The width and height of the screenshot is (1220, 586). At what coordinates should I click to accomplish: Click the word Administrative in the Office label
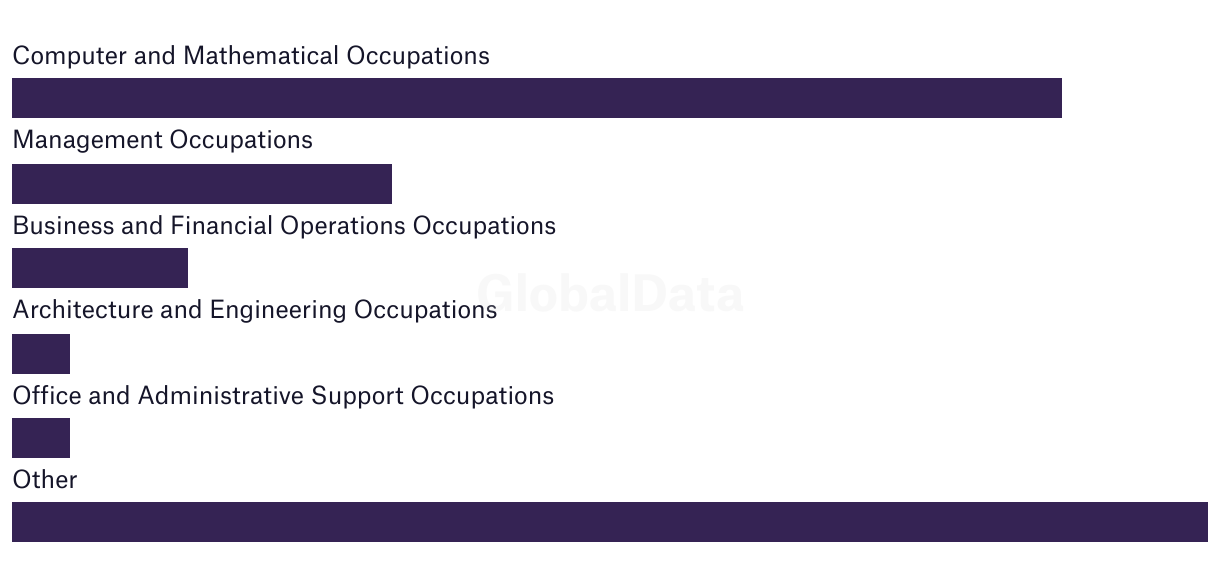(x=221, y=396)
